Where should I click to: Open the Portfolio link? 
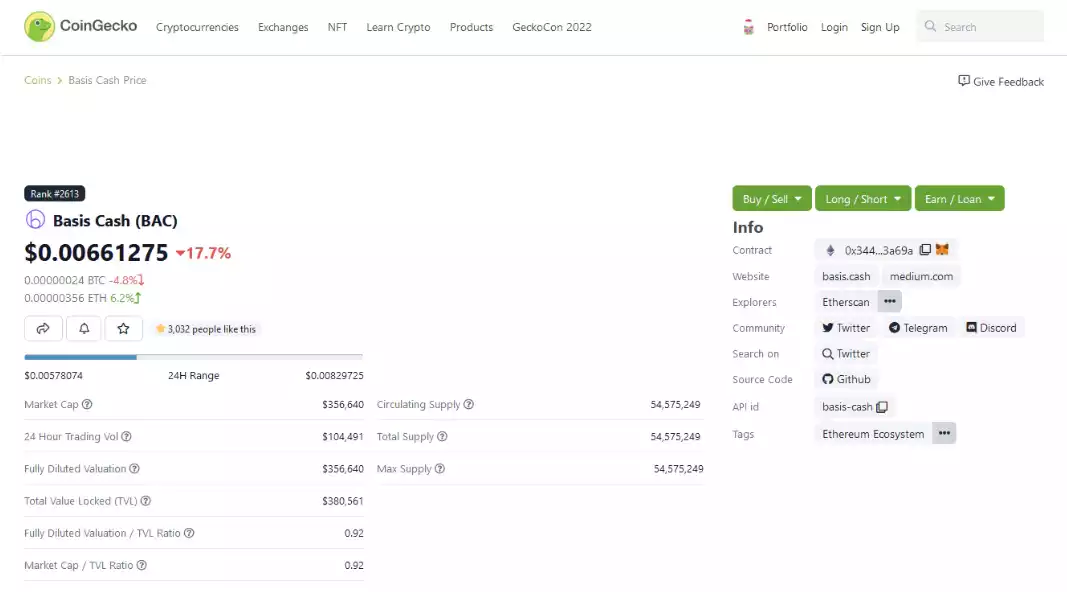[787, 27]
